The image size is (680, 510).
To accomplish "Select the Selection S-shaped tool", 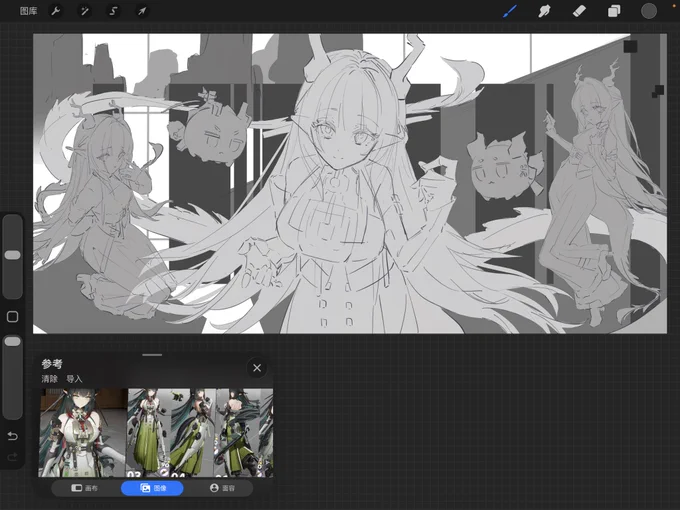I will click(x=113, y=11).
